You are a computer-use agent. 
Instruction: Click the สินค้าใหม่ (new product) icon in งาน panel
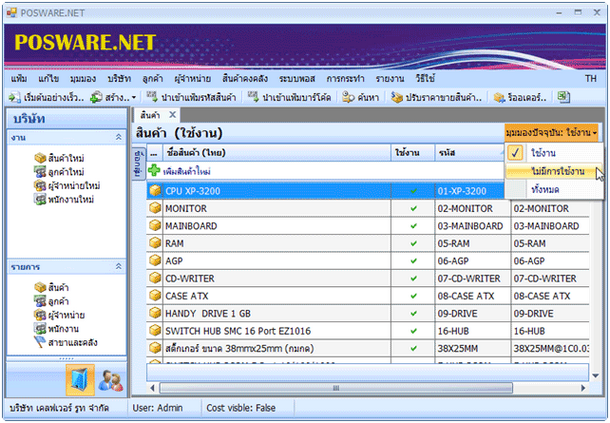coord(39,159)
